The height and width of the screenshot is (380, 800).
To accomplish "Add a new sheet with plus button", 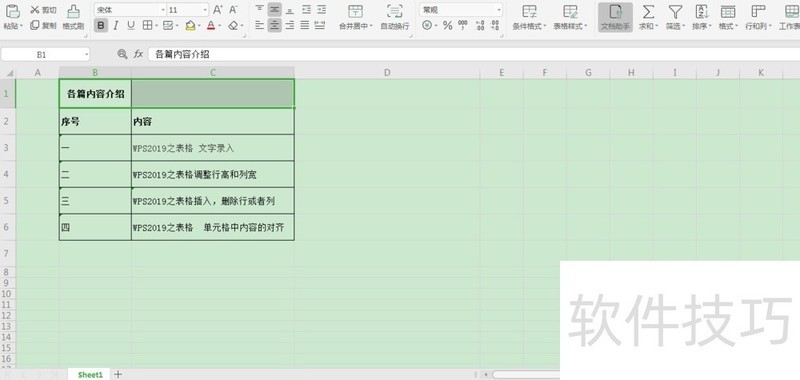I will [x=118, y=374].
